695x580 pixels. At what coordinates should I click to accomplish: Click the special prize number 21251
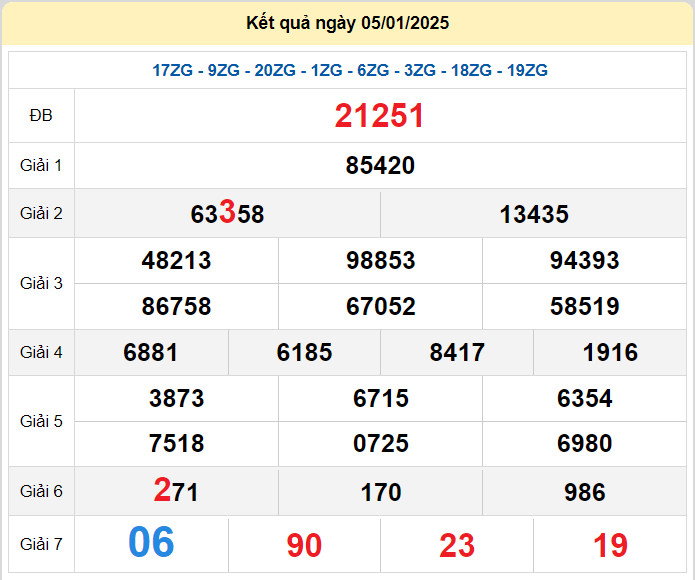pyautogui.click(x=379, y=116)
